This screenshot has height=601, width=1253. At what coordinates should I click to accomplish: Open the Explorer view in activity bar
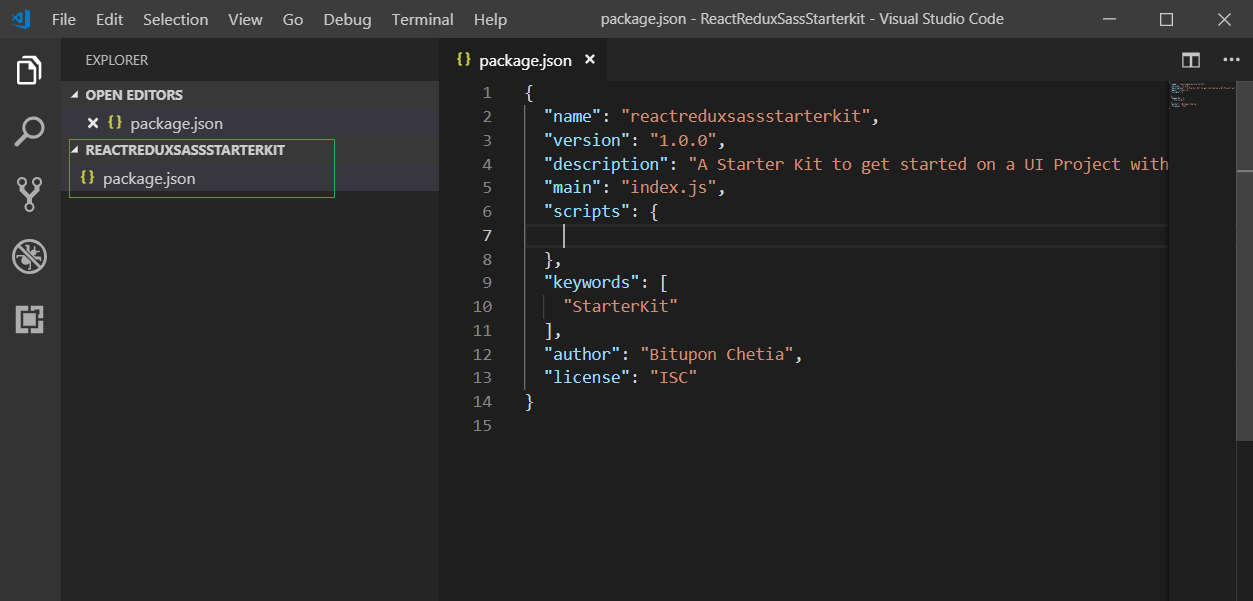[30, 70]
